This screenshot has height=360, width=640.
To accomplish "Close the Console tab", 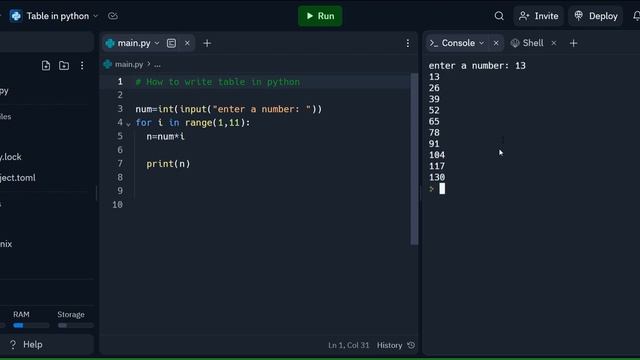I will coord(496,43).
